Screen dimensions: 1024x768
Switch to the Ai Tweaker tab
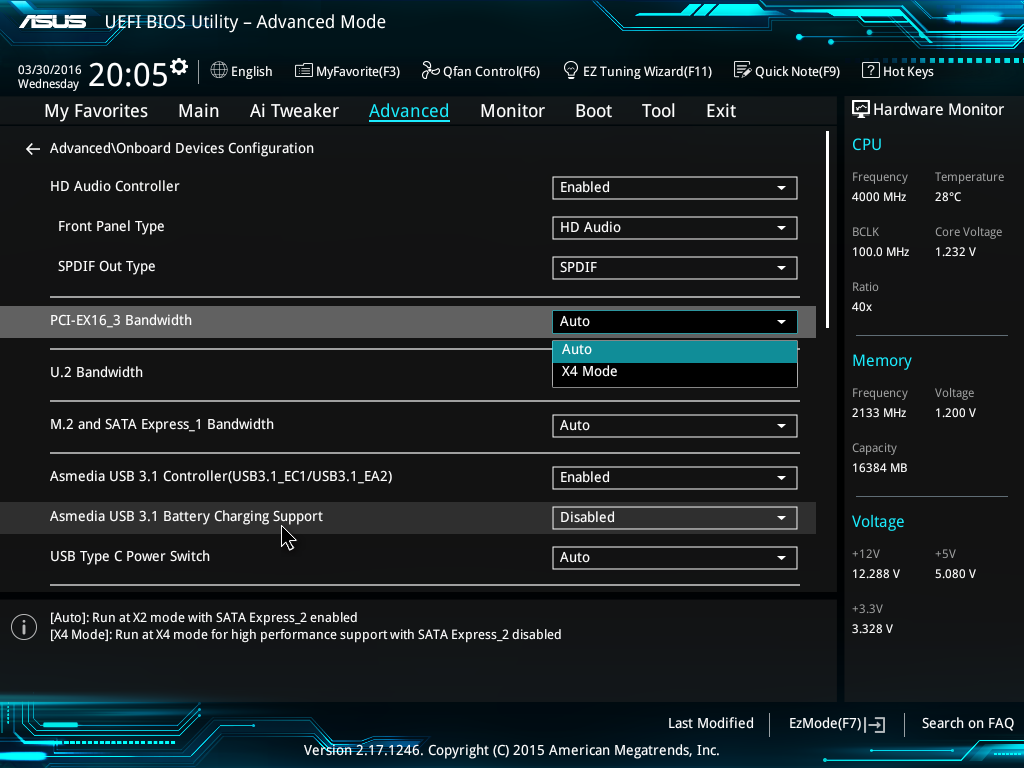(x=294, y=111)
